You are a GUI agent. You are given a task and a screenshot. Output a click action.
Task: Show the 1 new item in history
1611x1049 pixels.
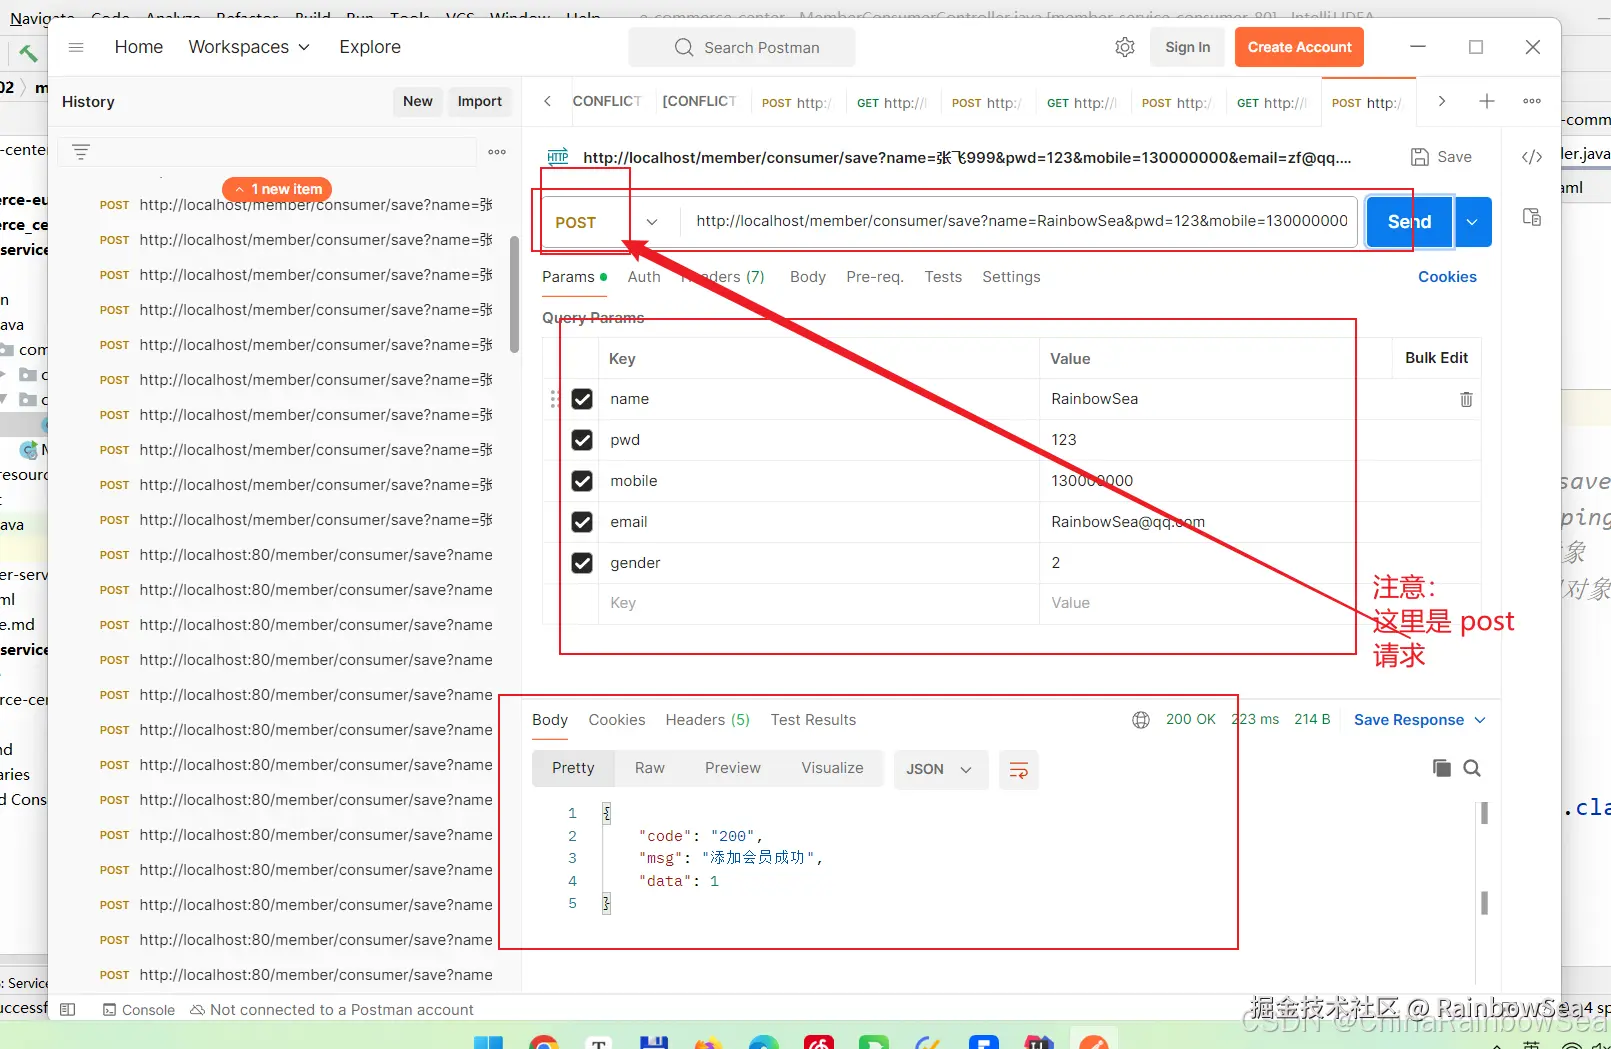[x=277, y=189]
